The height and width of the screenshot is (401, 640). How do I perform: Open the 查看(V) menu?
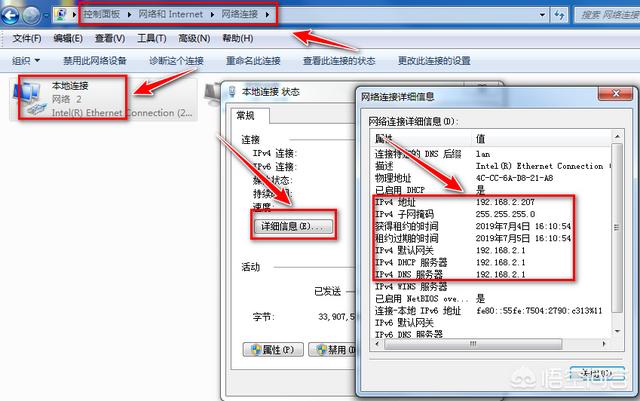coord(110,38)
